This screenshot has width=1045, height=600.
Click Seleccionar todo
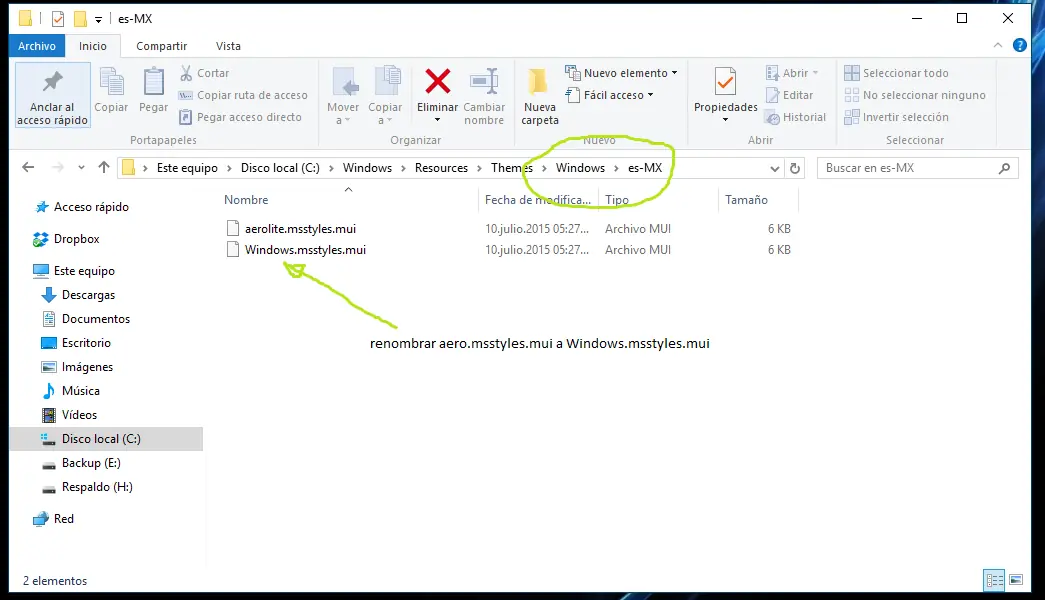coord(896,73)
